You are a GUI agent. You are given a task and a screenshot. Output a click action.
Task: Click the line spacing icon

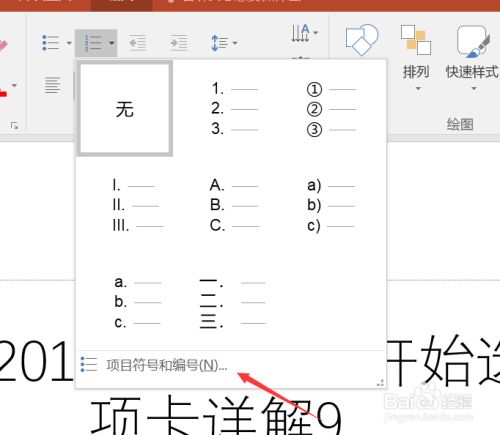click(219, 43)
